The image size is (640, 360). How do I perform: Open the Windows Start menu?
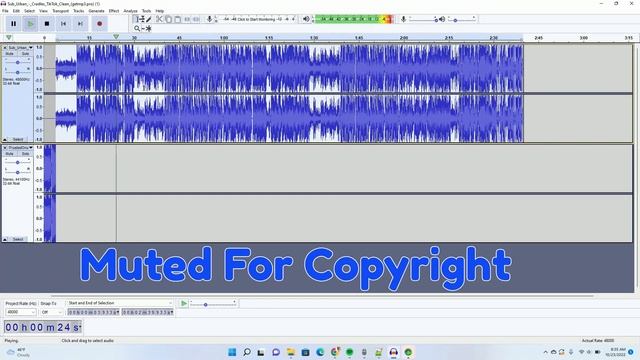[232, 352]
